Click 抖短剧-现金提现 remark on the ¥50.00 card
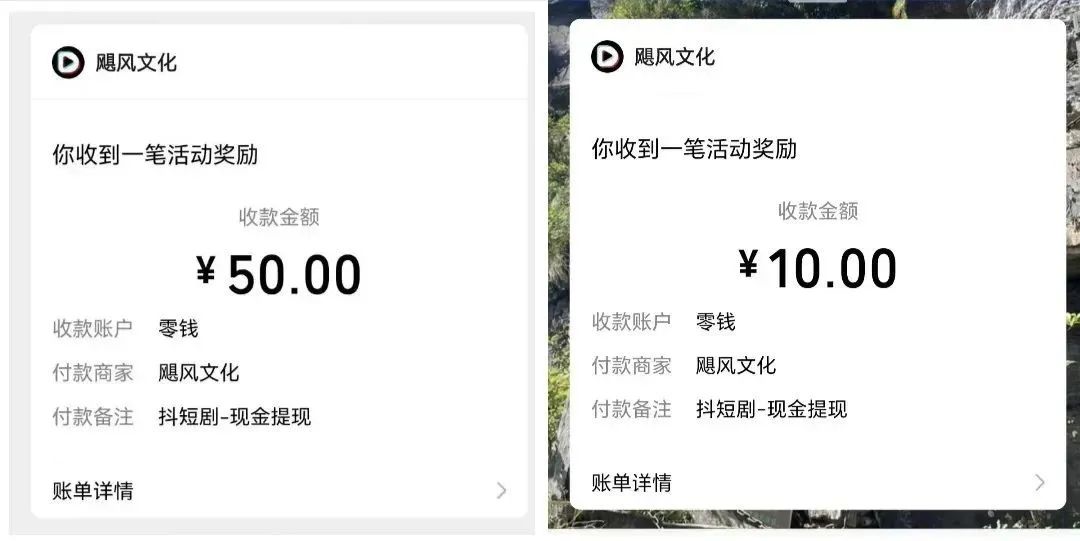The height and width of the screenshot is (541, 1080). [x=235, y=416]
